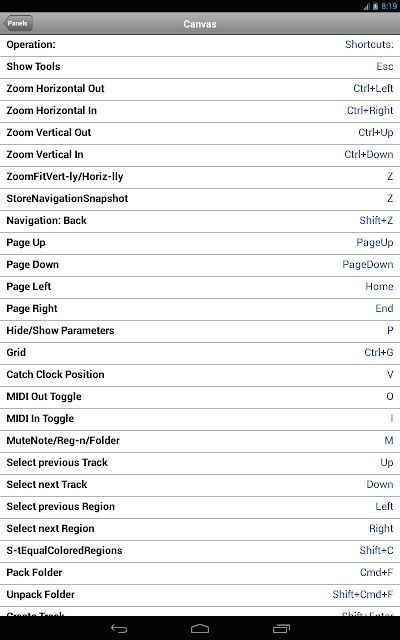Tap the battery status icon
Viewport: 400px width, 640px height.
(375, 6)
